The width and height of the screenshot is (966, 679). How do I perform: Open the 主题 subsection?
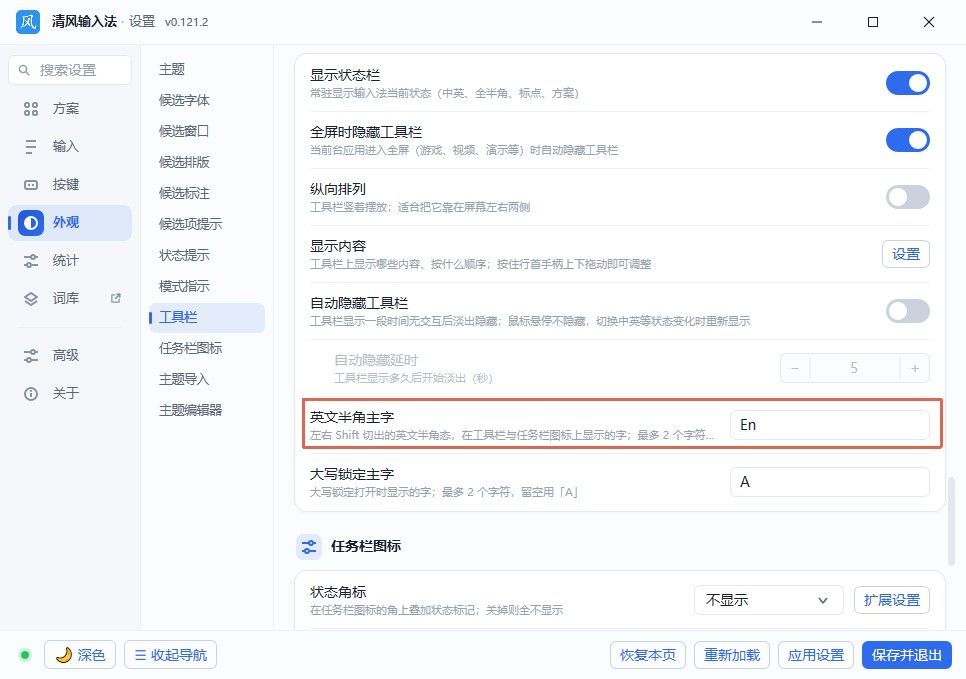206,70
